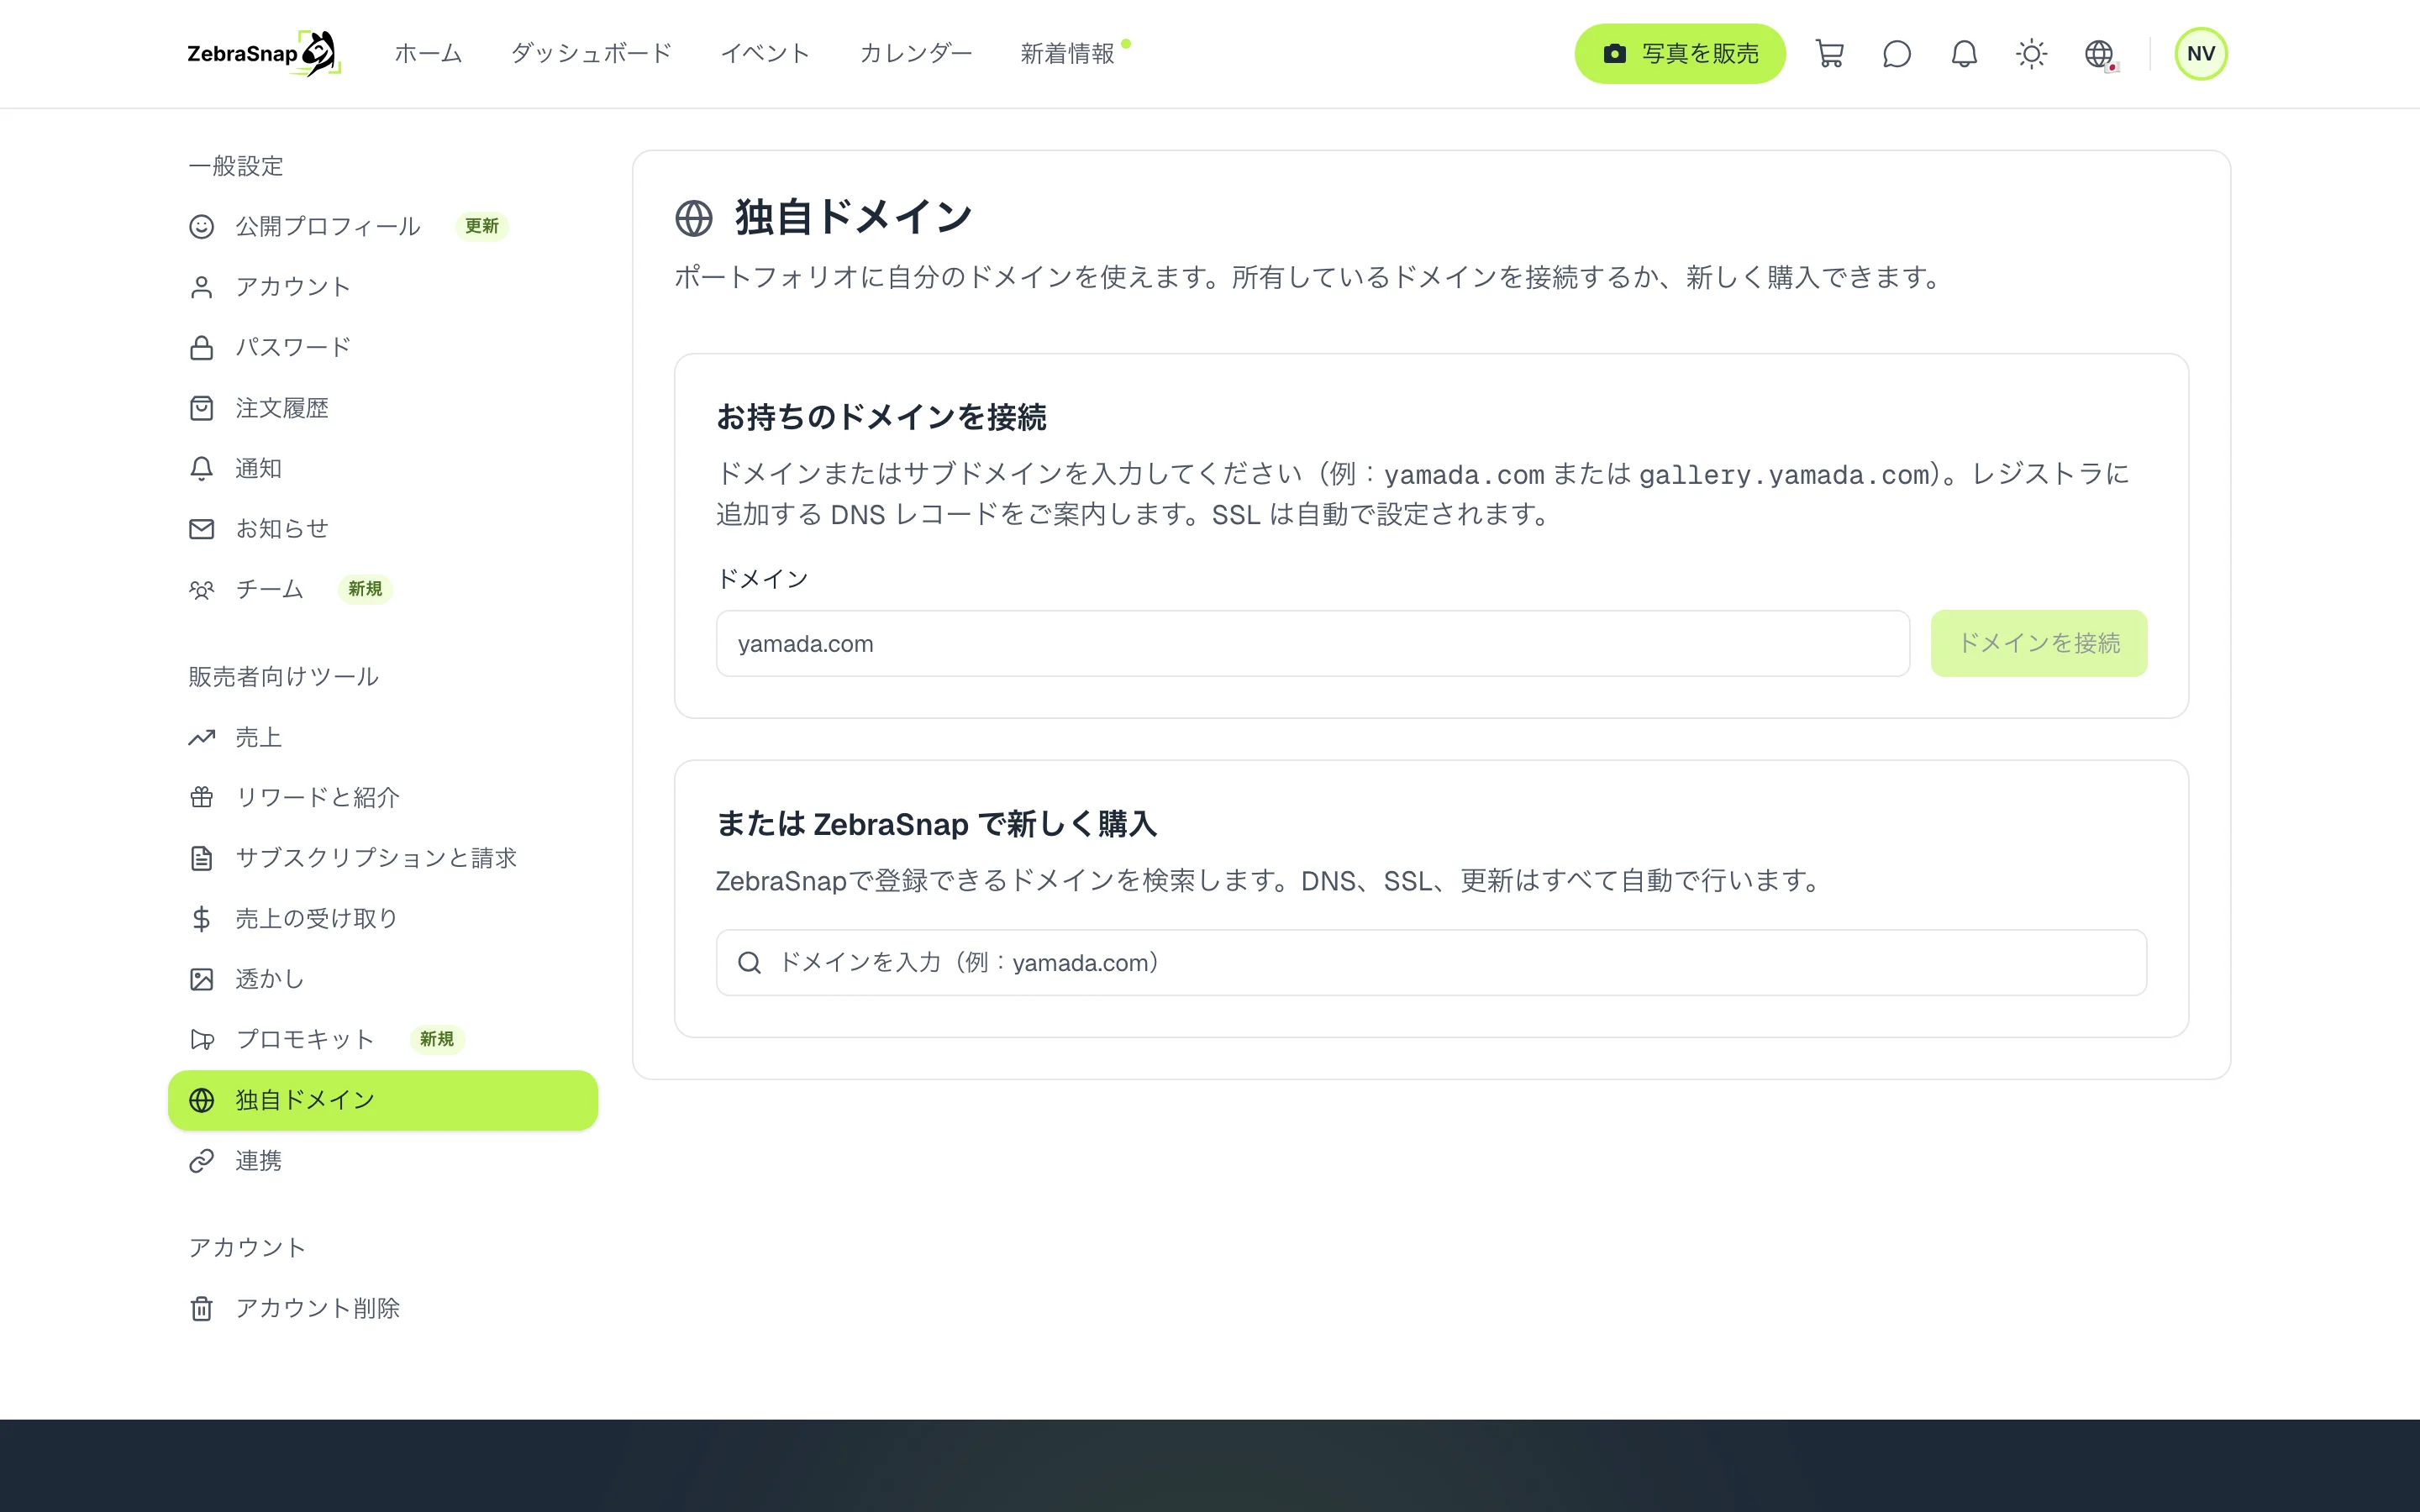Click the ドメインを接続 button
The width and height of the screenshot is (2420, 1512).
coord(2038,643)
